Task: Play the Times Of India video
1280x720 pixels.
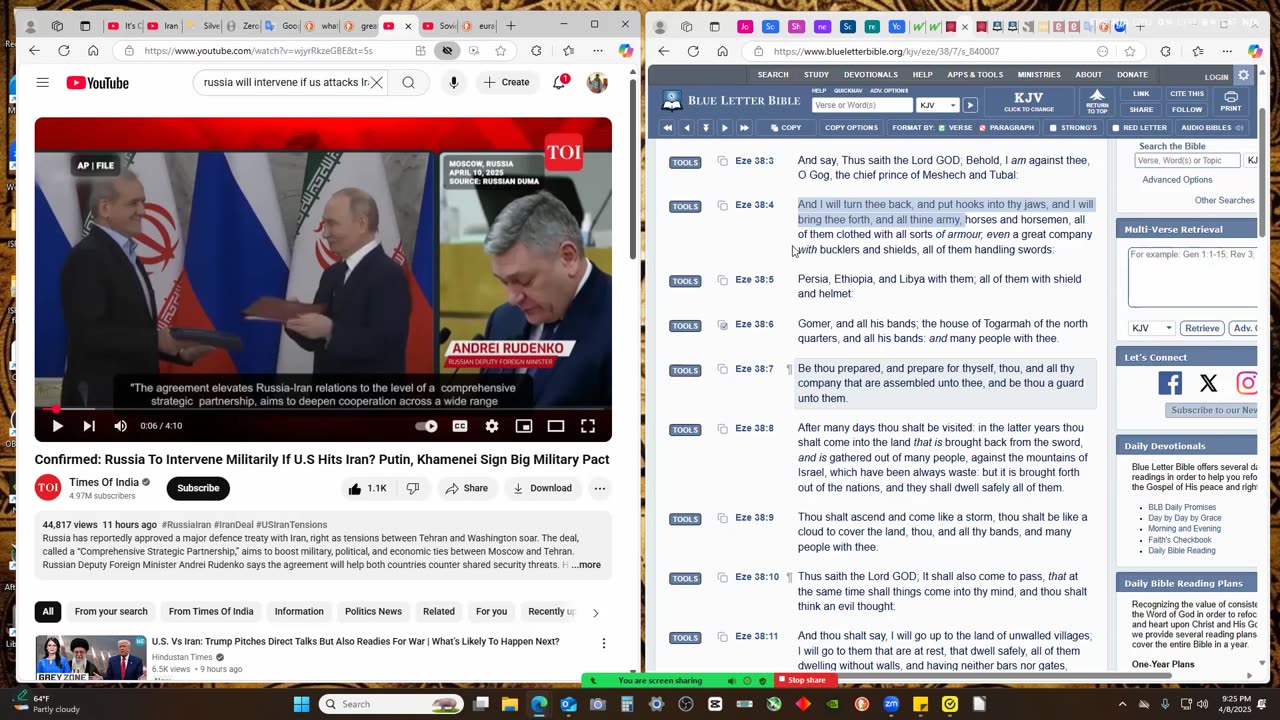Action: (x=57, y=426)
